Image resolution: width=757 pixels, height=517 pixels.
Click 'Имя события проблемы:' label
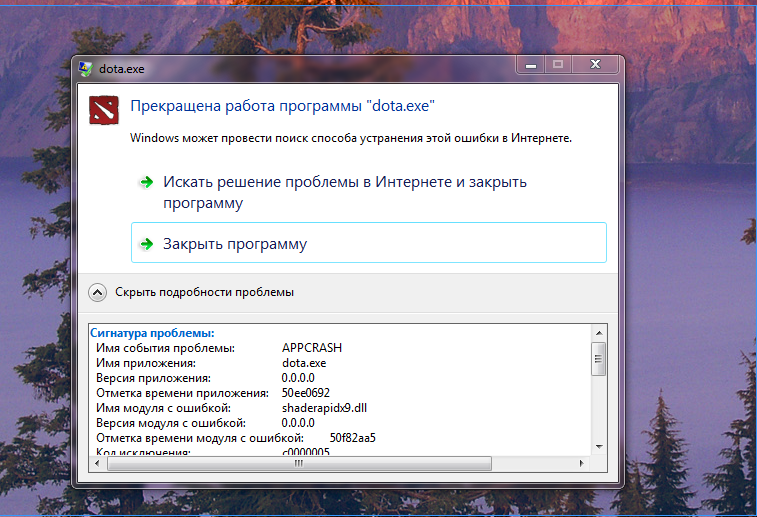[x=166, y=348]
